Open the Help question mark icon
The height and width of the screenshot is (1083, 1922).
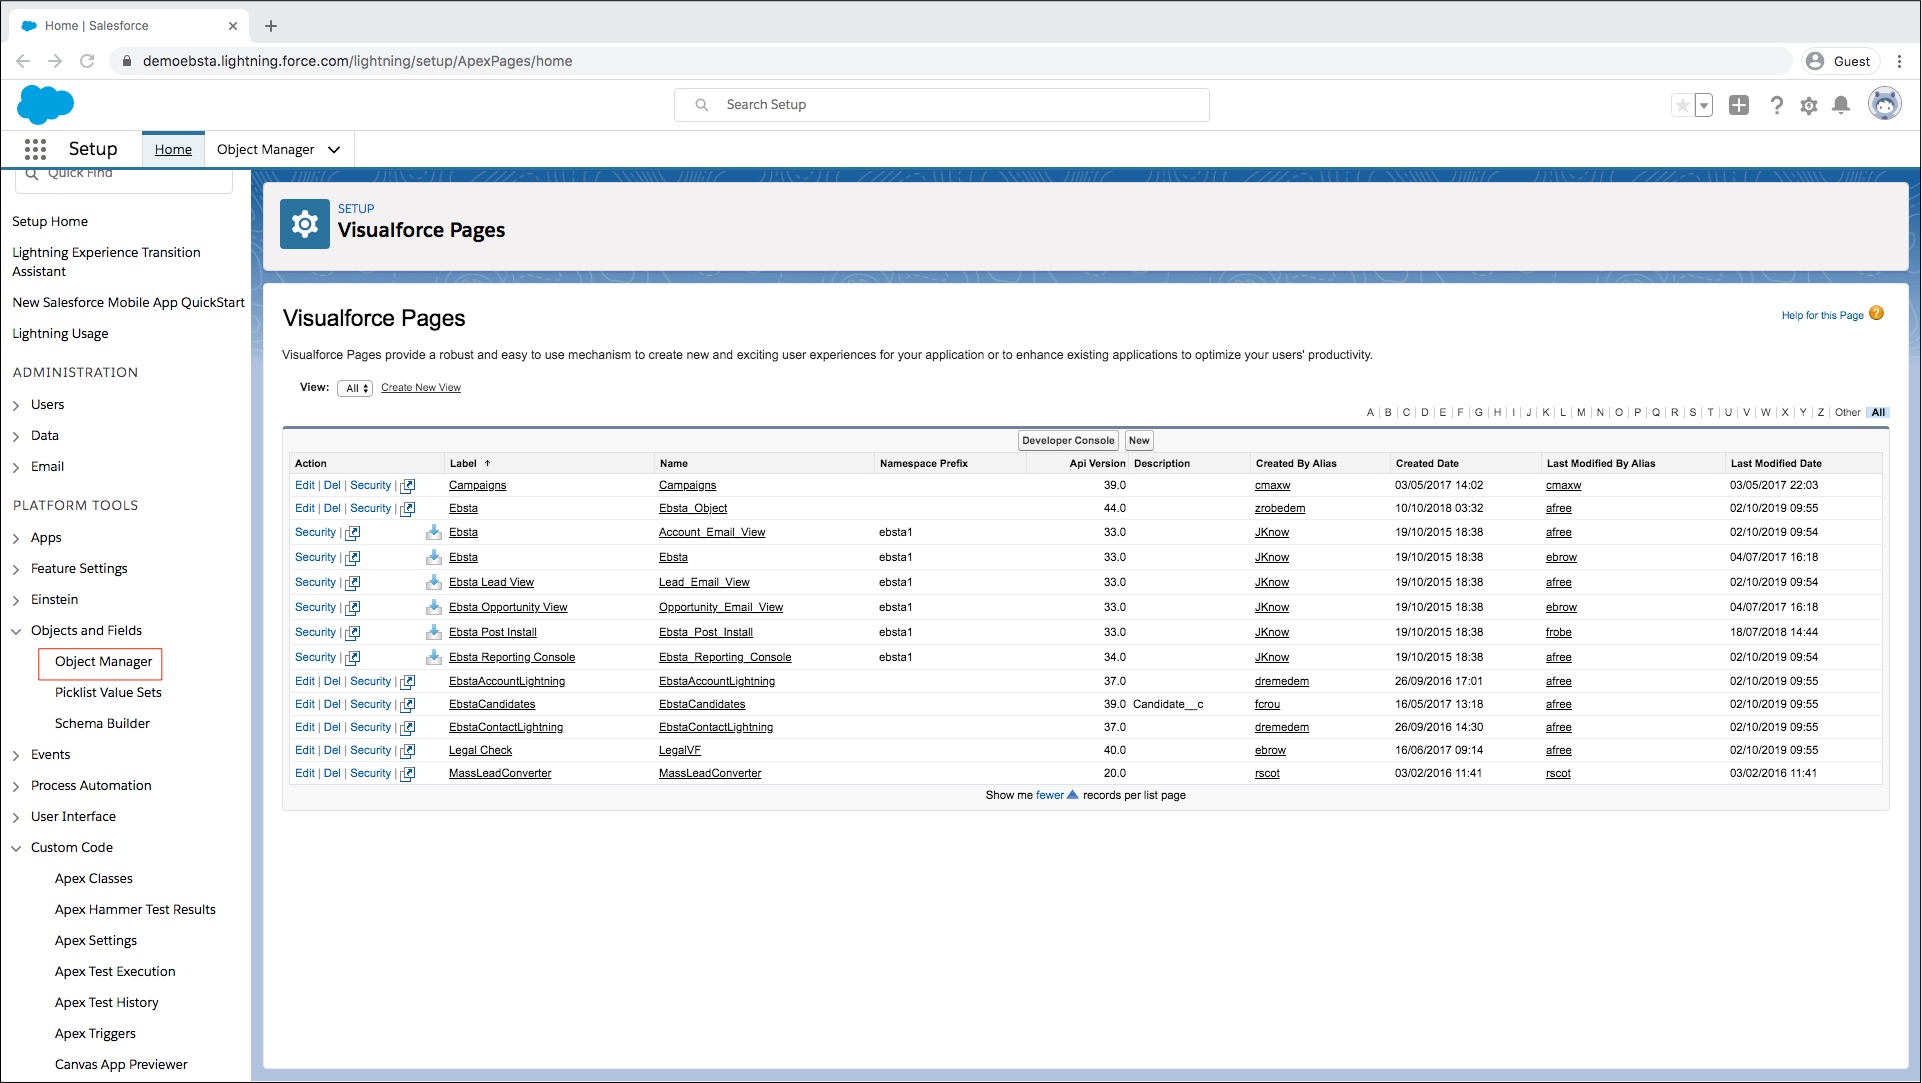pos(1776,105)
